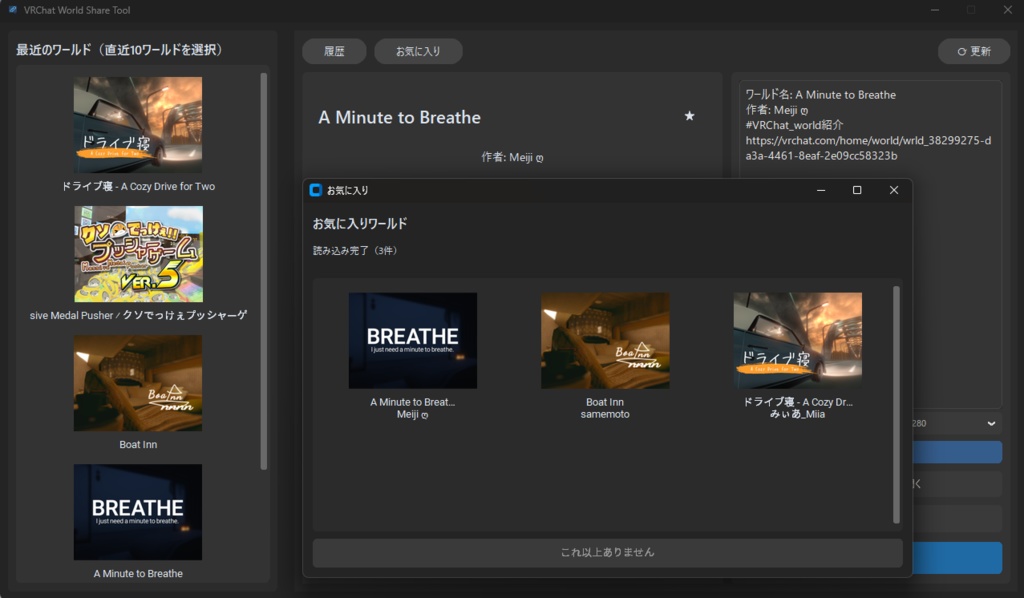Click the favorites dialog scrollbar

point(896,405)
